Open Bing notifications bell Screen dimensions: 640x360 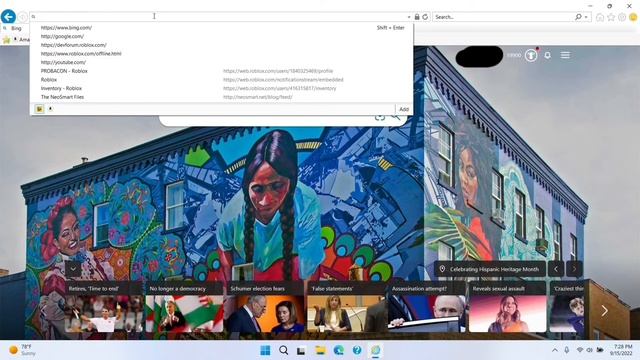[x=548, y=55]
